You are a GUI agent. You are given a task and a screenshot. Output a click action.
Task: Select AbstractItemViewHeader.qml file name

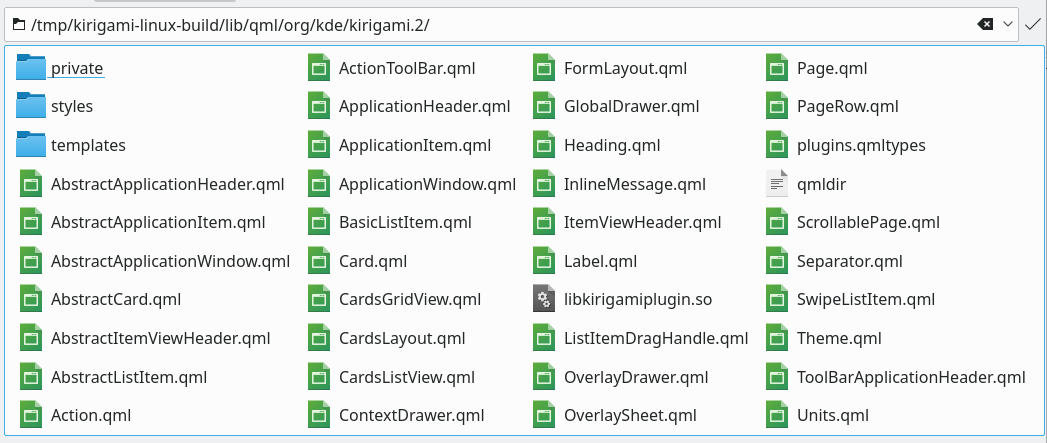160,338
